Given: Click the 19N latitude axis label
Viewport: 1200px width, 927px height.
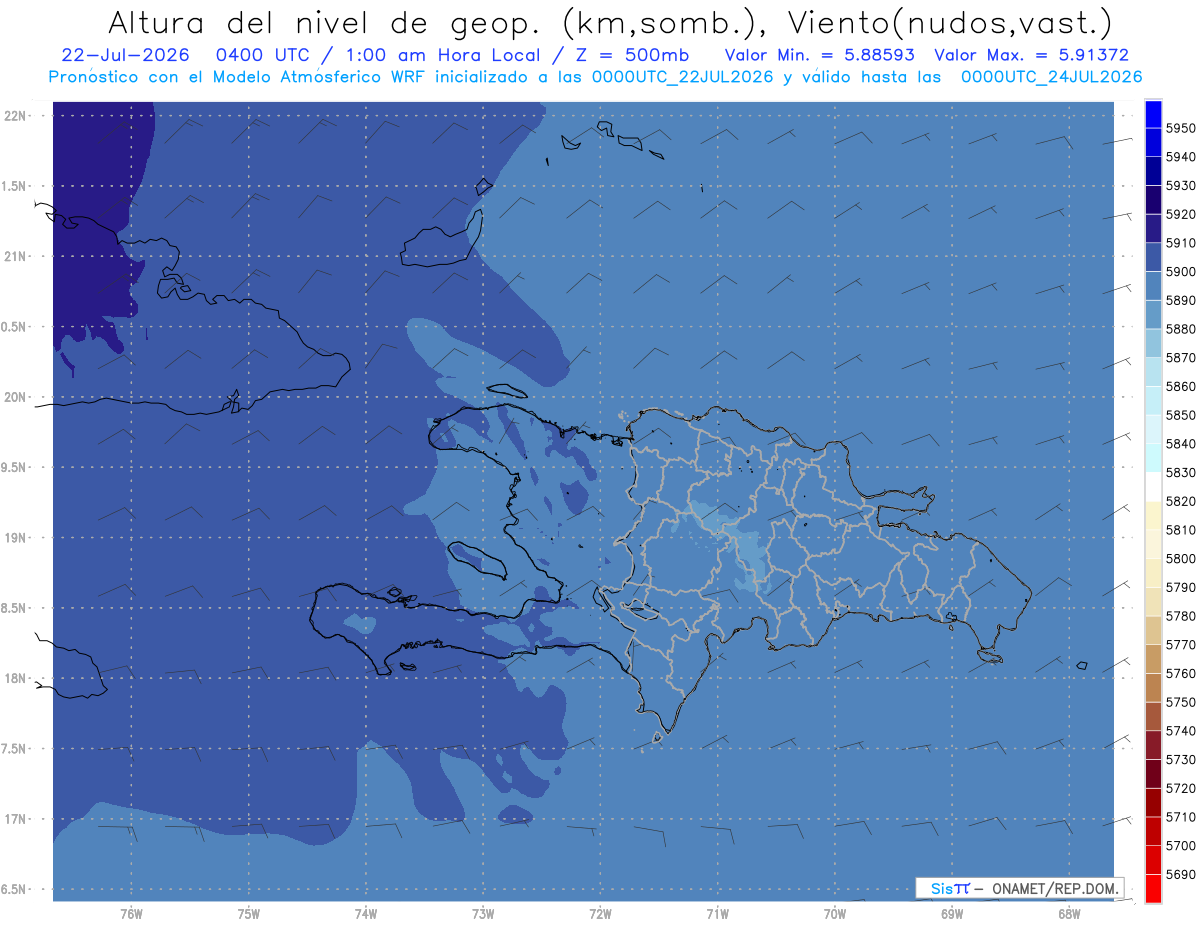Looking at the screenshot, I should point(15,537).
